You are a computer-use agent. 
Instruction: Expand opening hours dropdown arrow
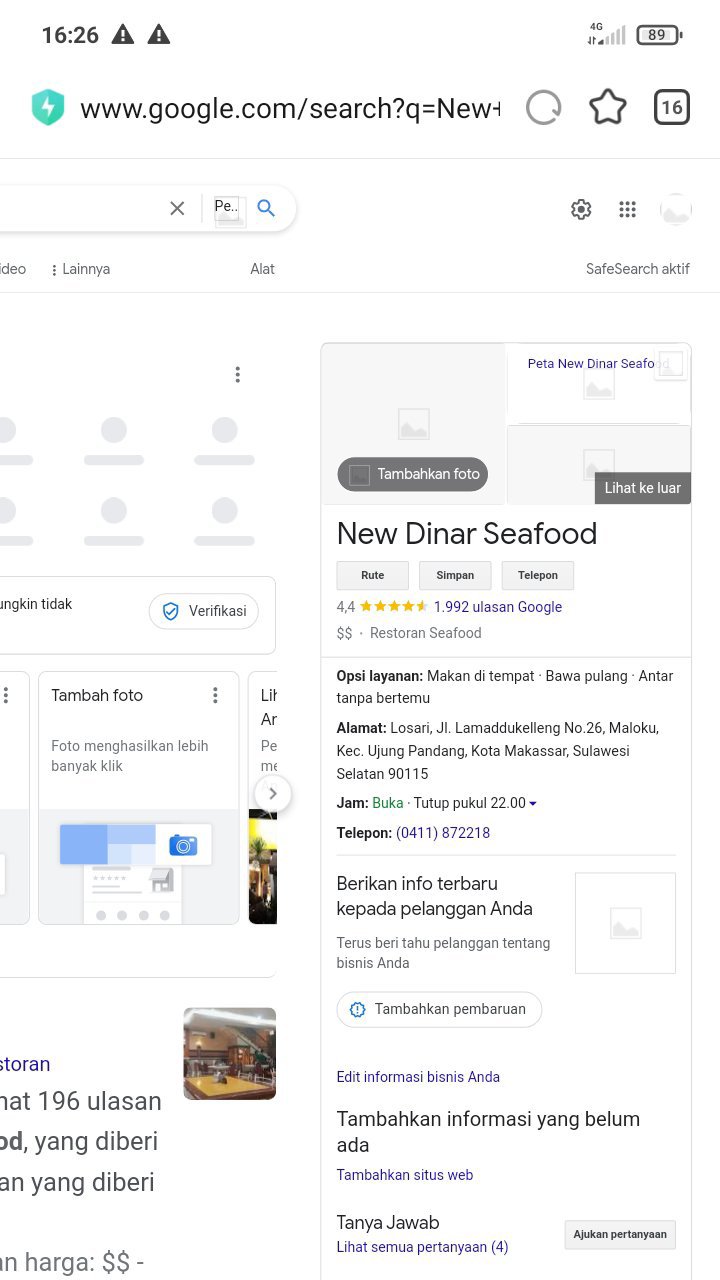click(533, 804)
